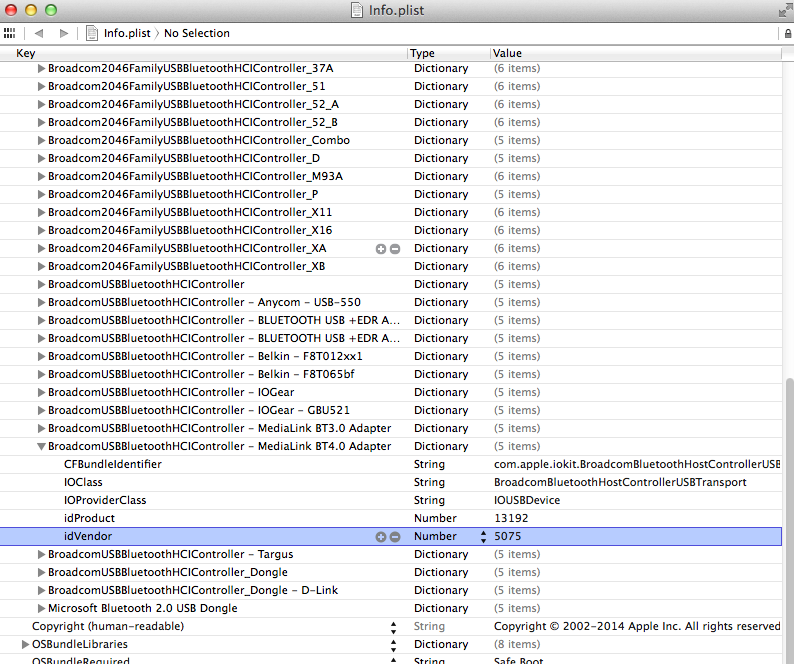Open the related items grid icon
The height and width of the screenshot is (664, 794).
pos(9,33)
